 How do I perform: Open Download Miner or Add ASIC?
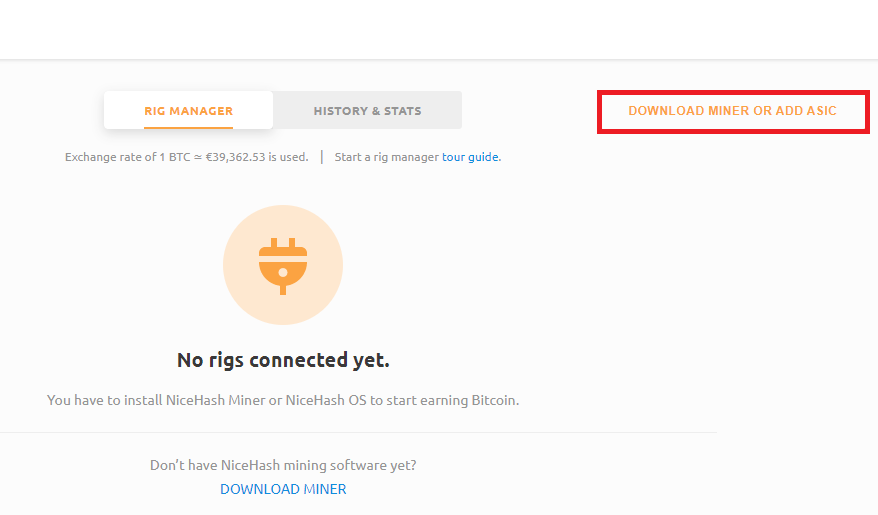coord(732,111)
